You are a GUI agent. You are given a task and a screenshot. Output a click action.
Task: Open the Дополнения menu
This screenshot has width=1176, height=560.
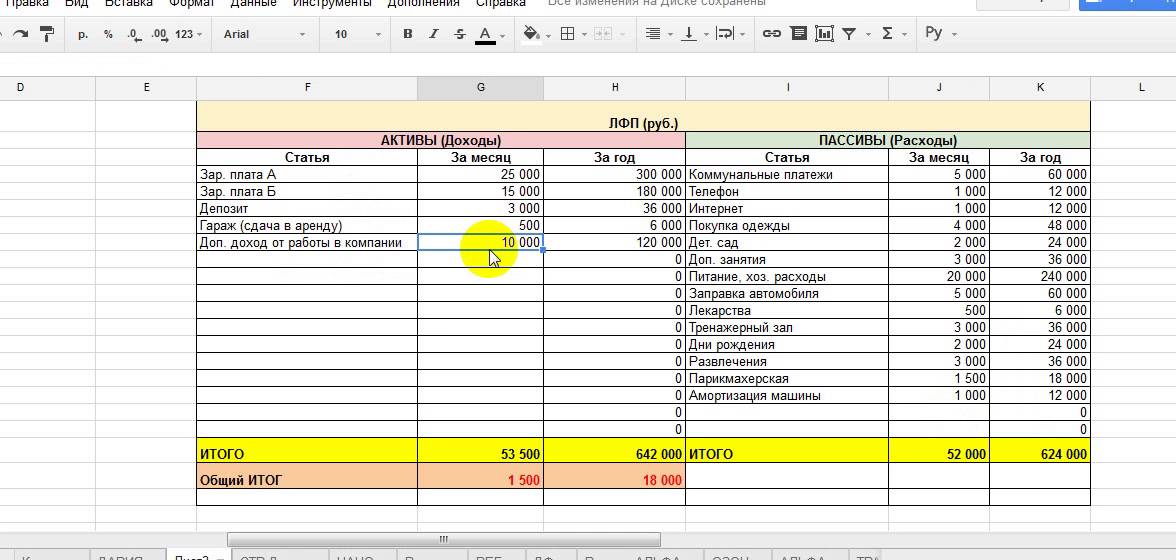[x=423, y=3]
